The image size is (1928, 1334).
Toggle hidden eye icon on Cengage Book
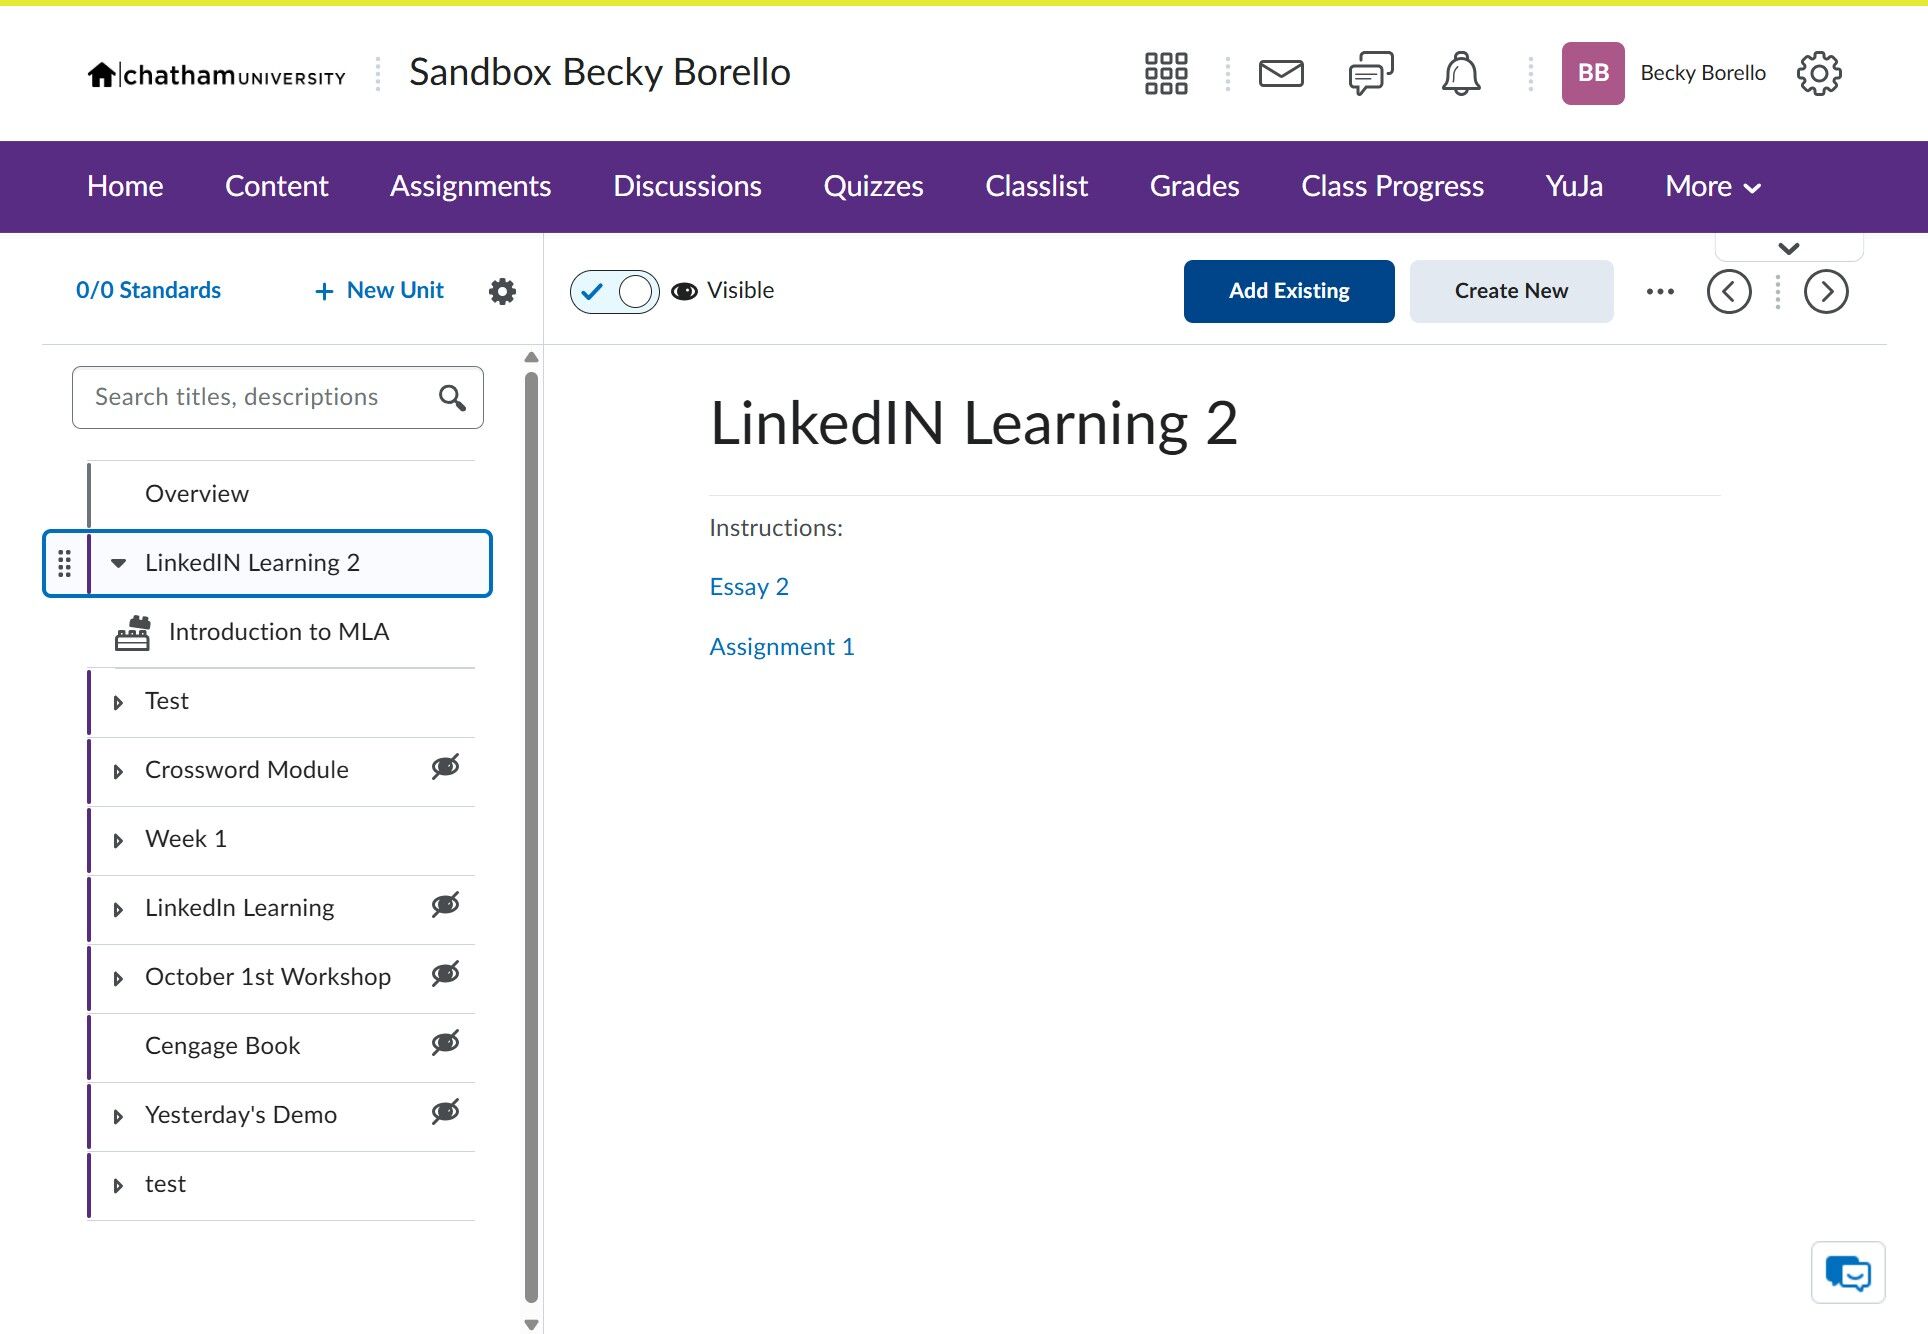(x=445, y=1043)
